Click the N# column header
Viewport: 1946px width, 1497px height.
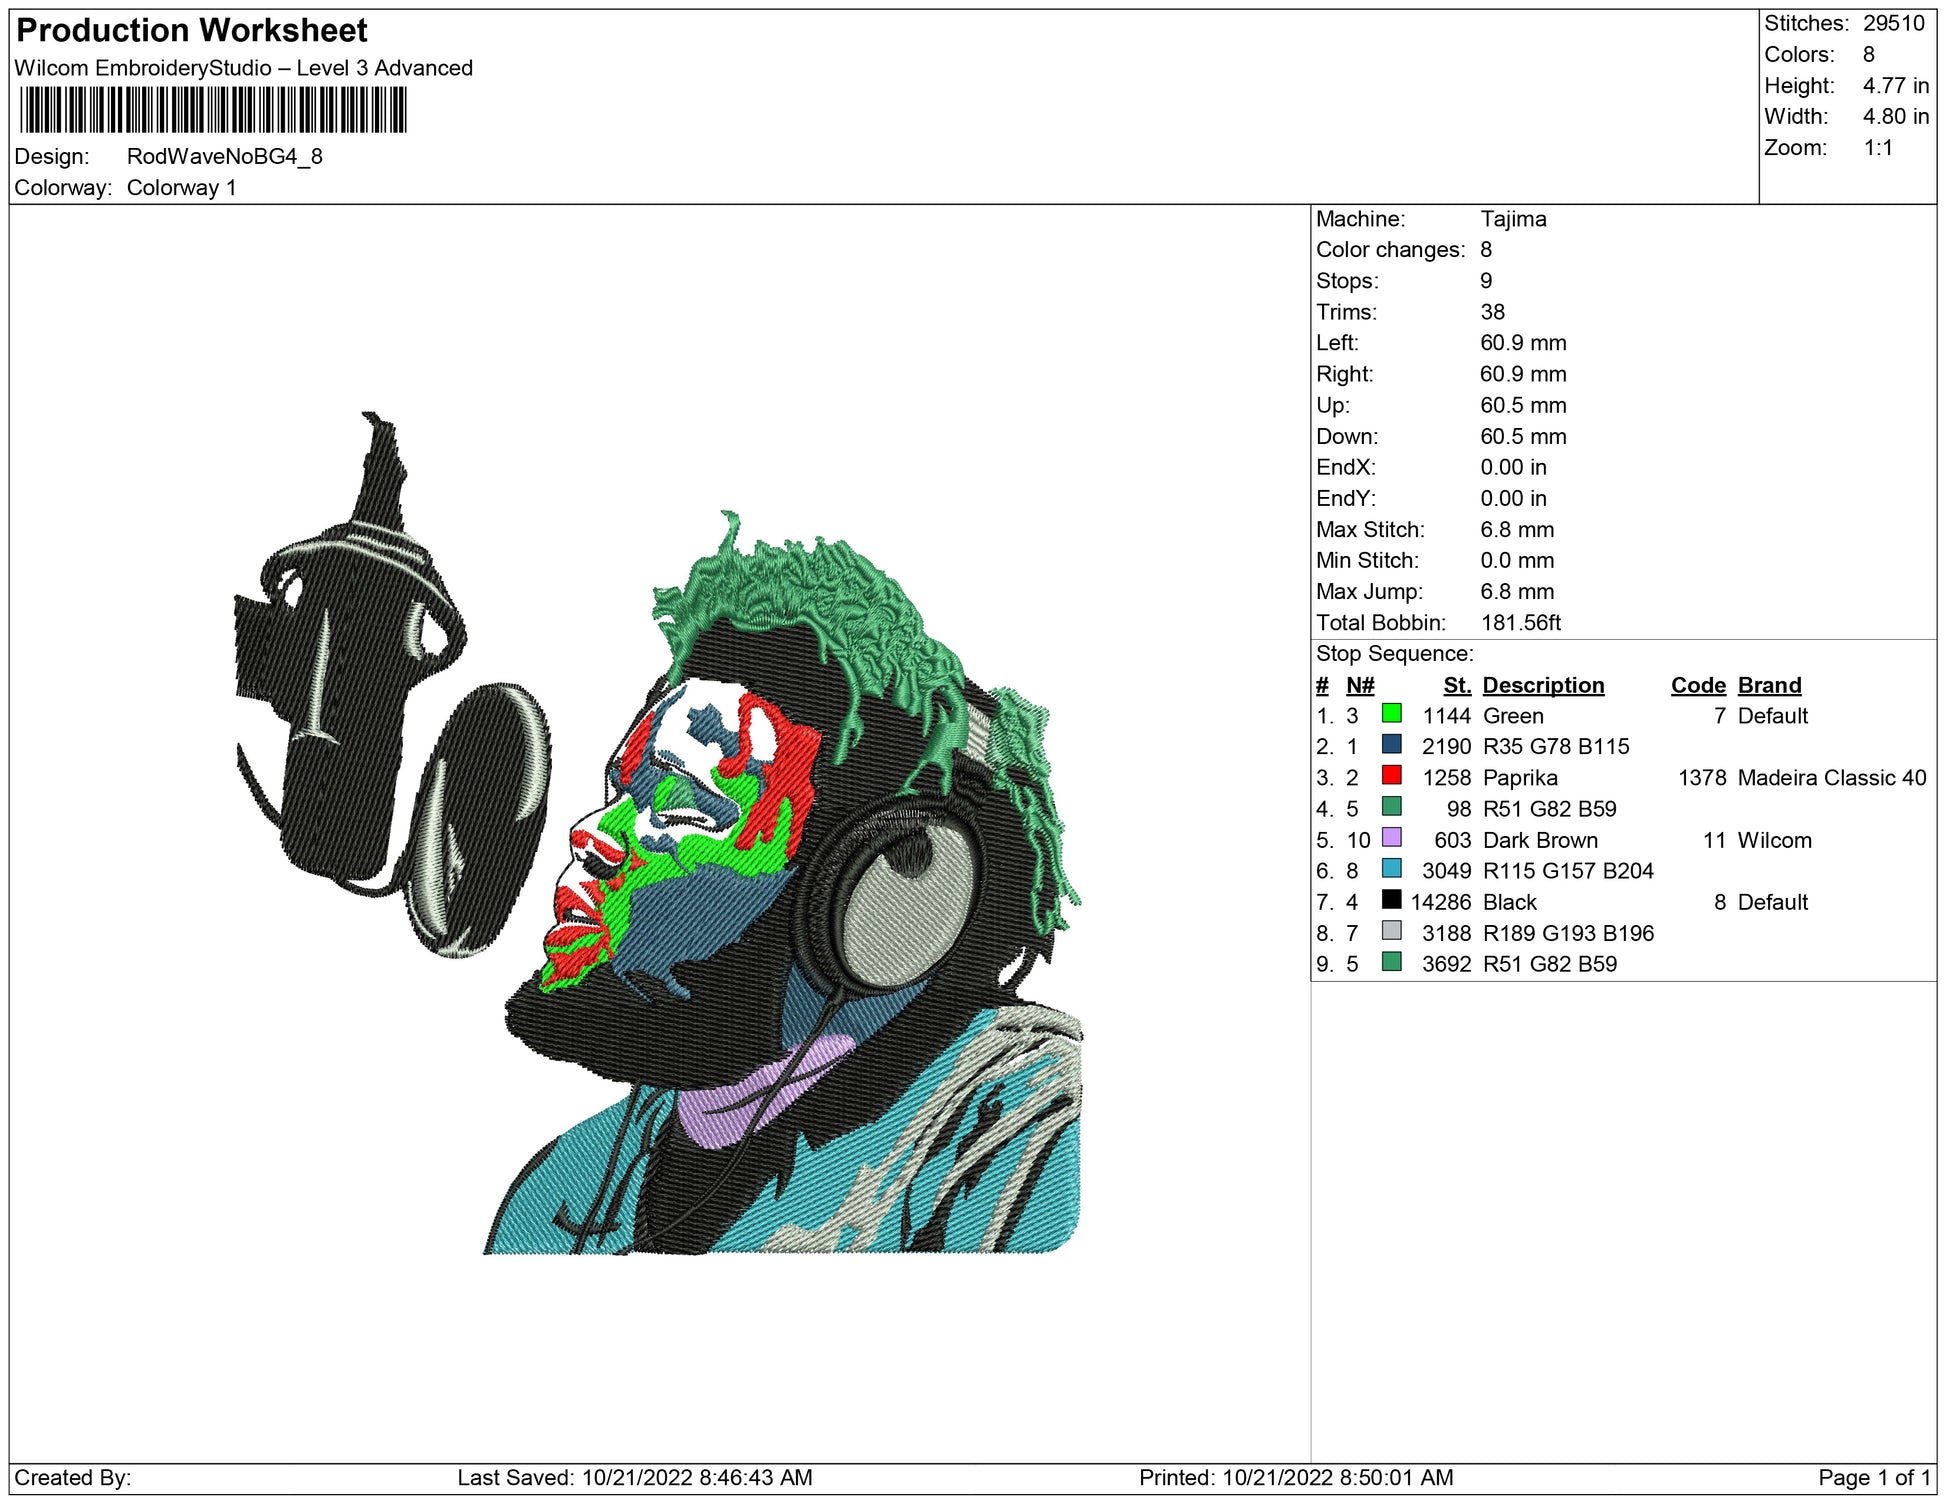click(1360, 685)
